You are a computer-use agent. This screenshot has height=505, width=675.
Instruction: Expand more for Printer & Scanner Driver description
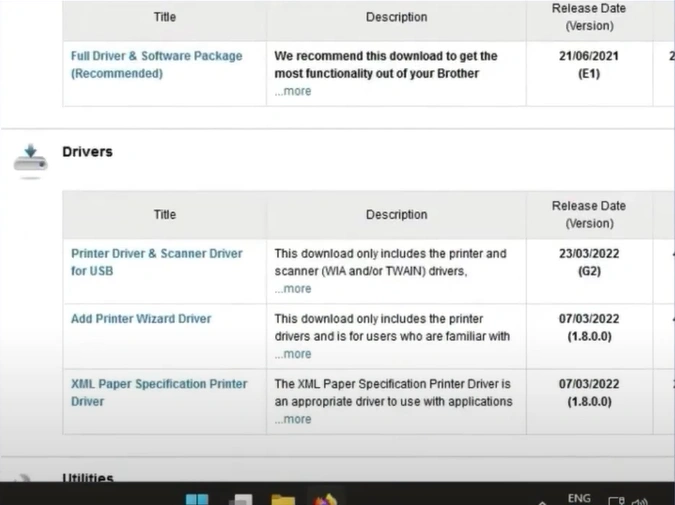tap(293, 289)
